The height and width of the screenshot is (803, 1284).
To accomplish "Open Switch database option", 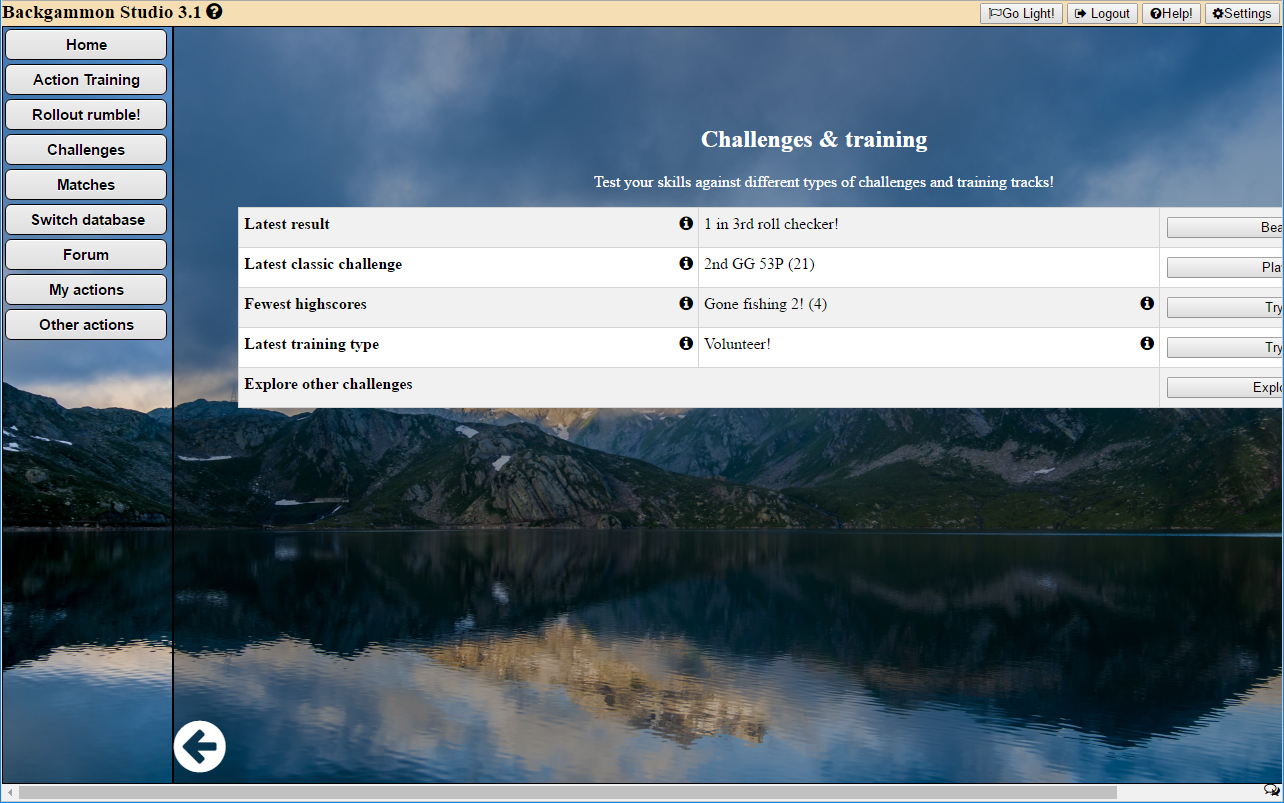I will 86,220.
